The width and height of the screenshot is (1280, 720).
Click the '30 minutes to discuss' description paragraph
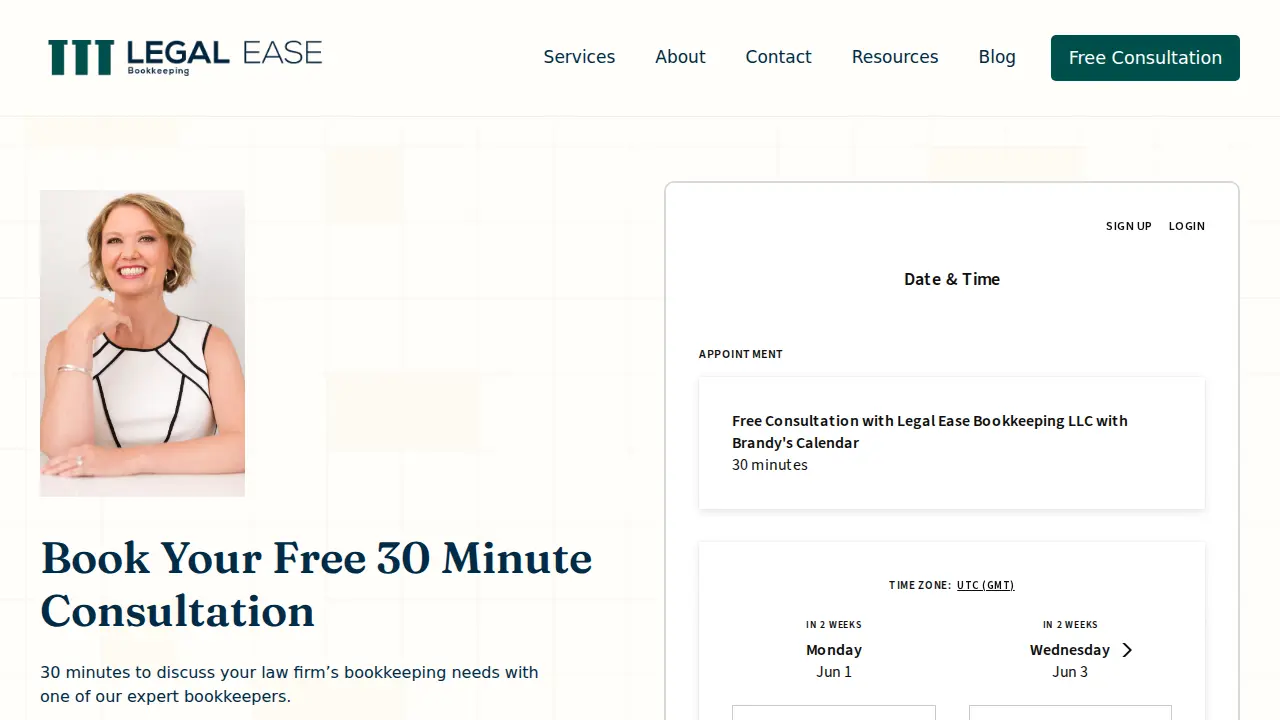(x=289, y=684)
